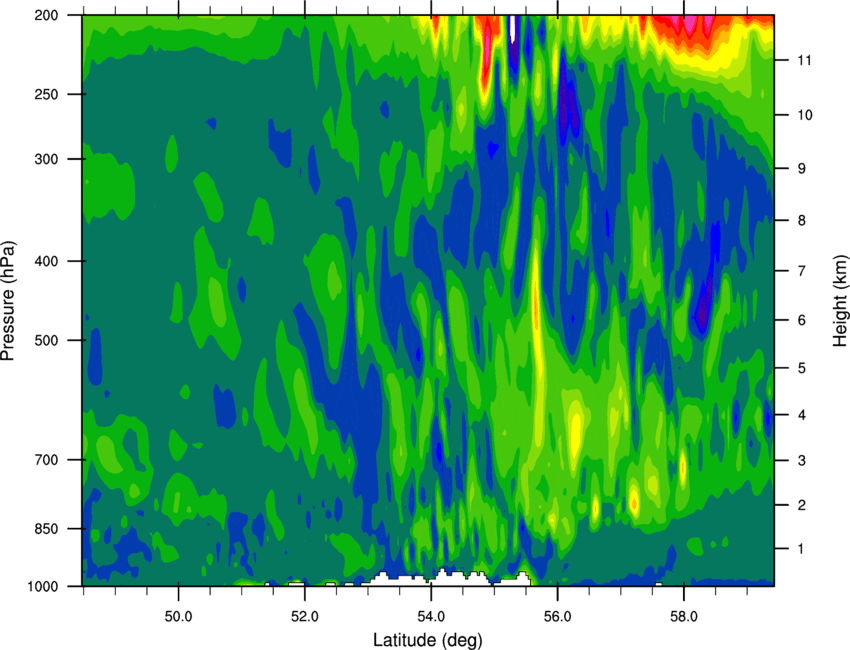Pick the height label 11 km
850x650 pixels.
tap(805, 60)
